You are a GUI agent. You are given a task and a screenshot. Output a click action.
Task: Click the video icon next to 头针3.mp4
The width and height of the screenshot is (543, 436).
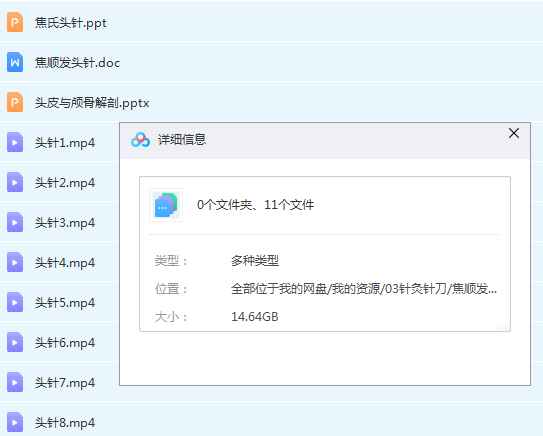pos(15,222)
